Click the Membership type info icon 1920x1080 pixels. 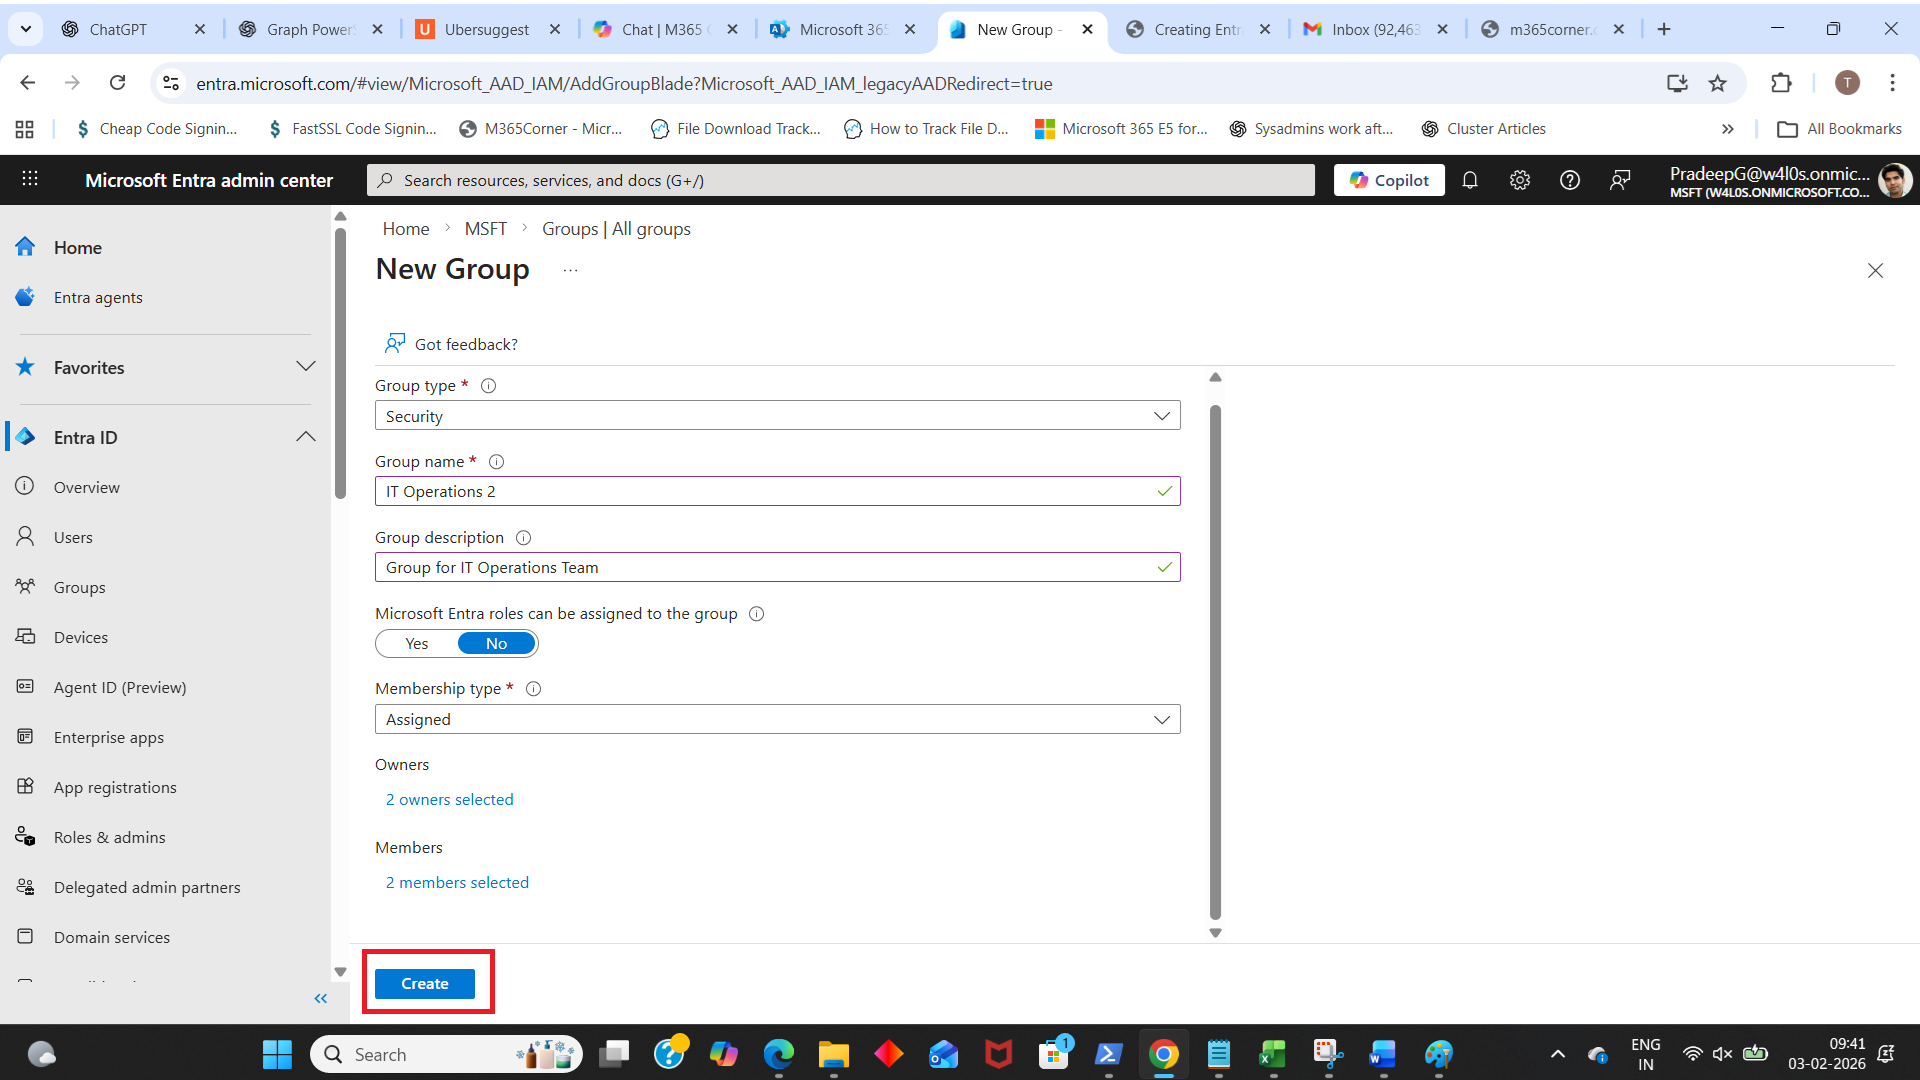coord(533,689)
